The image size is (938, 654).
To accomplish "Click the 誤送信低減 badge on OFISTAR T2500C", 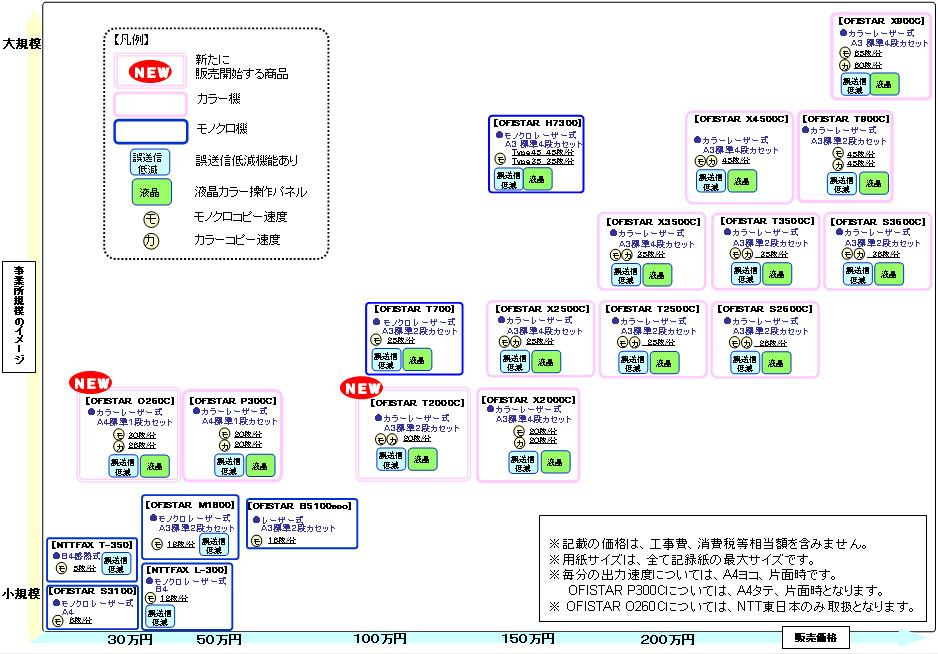I will [633, 363].
